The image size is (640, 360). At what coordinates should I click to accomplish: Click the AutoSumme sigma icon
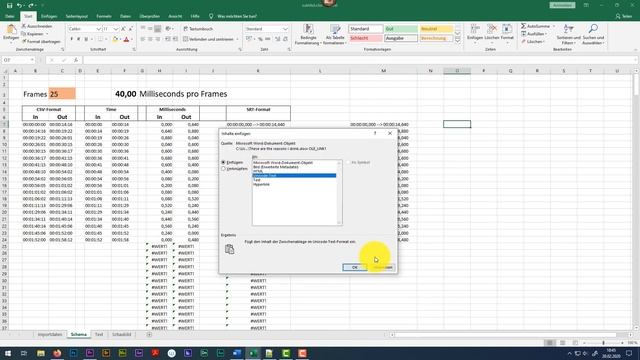[523, 26]
